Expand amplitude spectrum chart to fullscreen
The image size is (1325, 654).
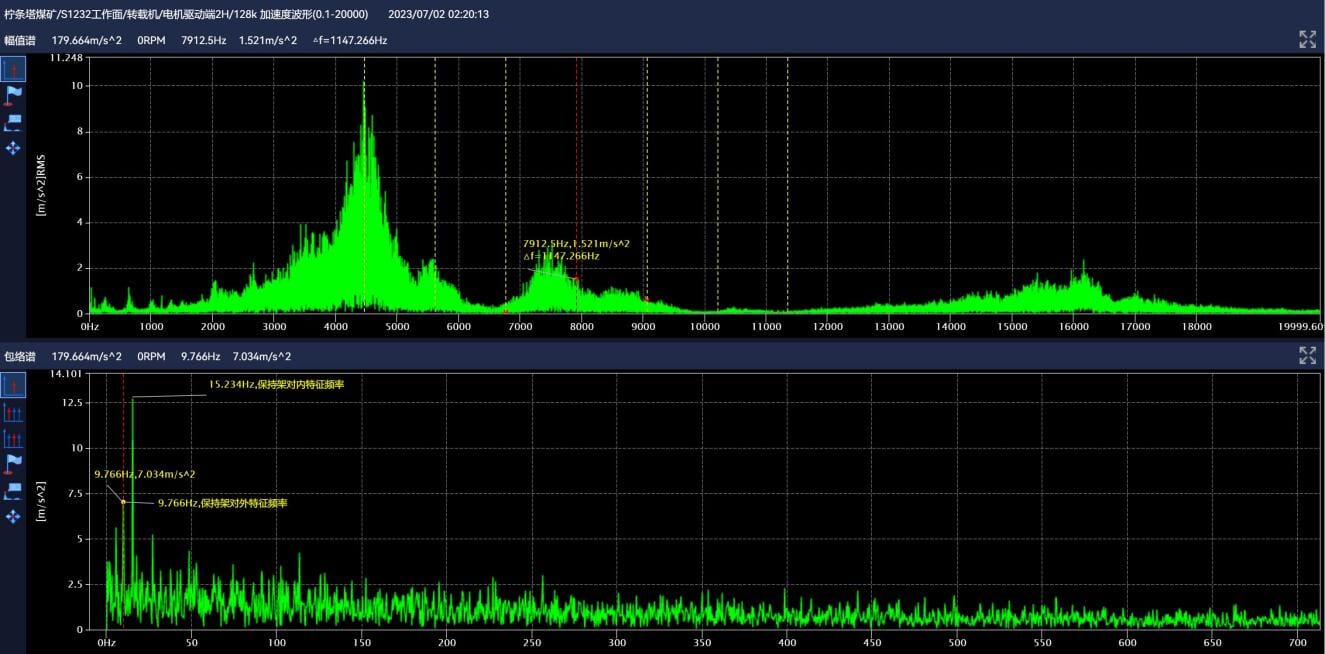pyautogui.click(x=1307, y=40)
